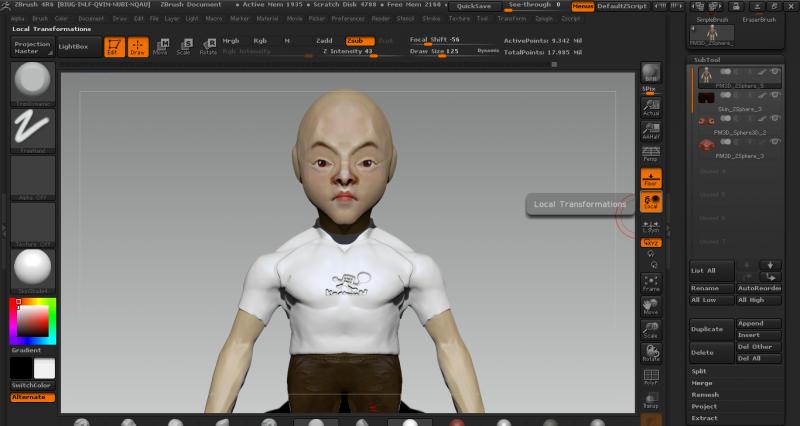The image size is (800, 426).
Task: Expand the Split section
Action: 699,371
